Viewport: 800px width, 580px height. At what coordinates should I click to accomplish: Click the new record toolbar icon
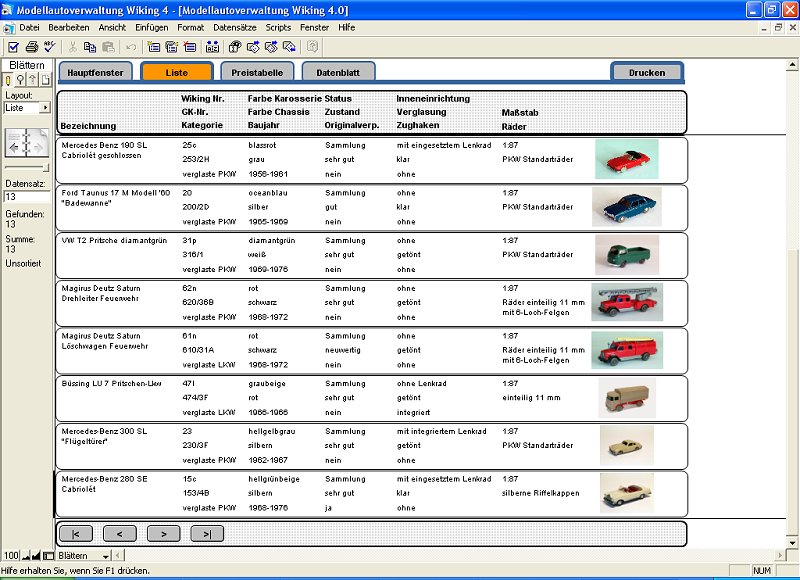pyautogui.click(x=154, y=47)
